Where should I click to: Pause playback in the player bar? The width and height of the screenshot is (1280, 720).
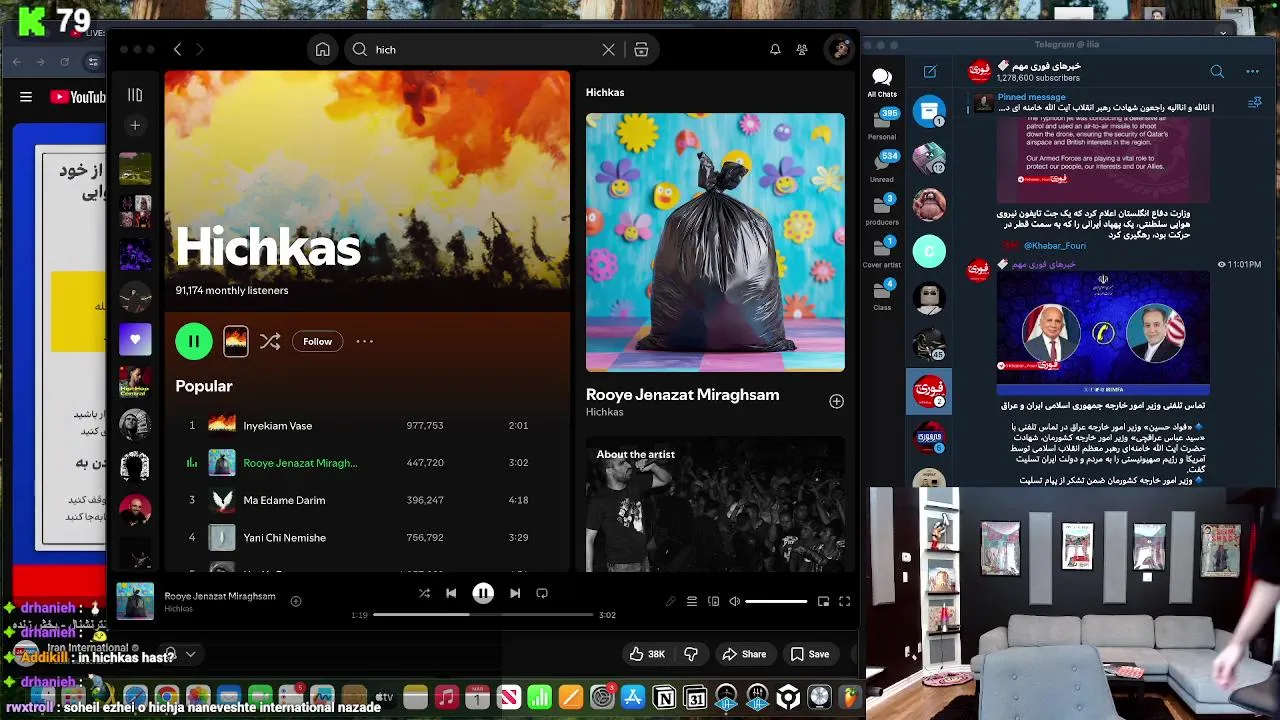tap(483, 593)
